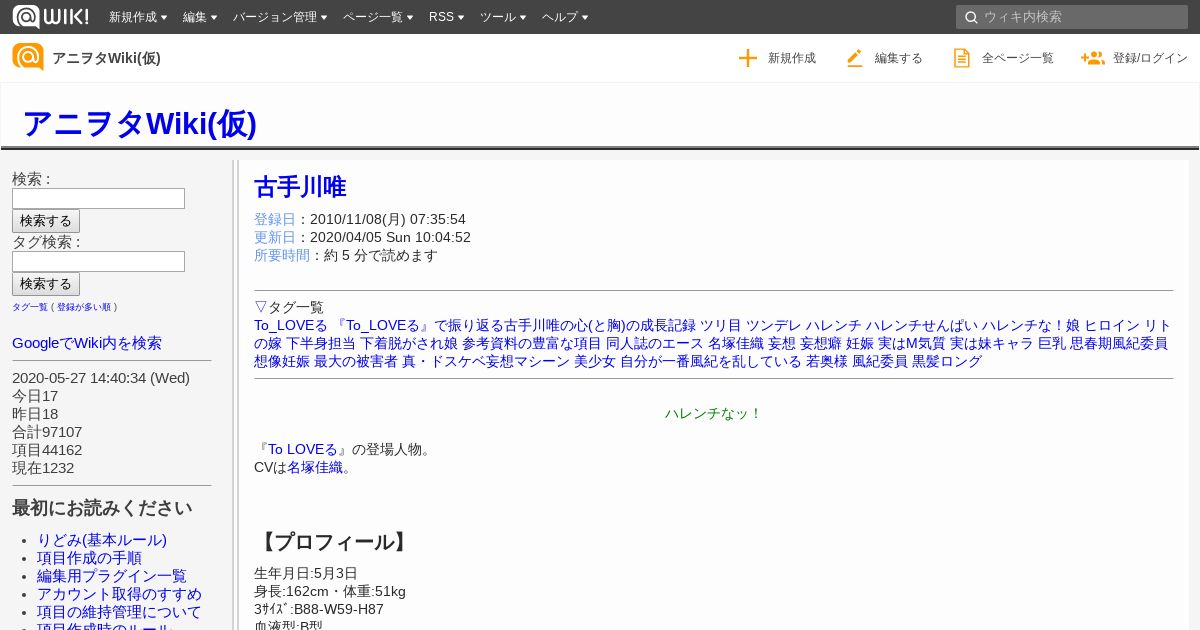The width and height of the screenshot is (1200, 630).
Task: Expand the ページ一覧 menu
Action: pyautogui.click(x=378, y=17)
